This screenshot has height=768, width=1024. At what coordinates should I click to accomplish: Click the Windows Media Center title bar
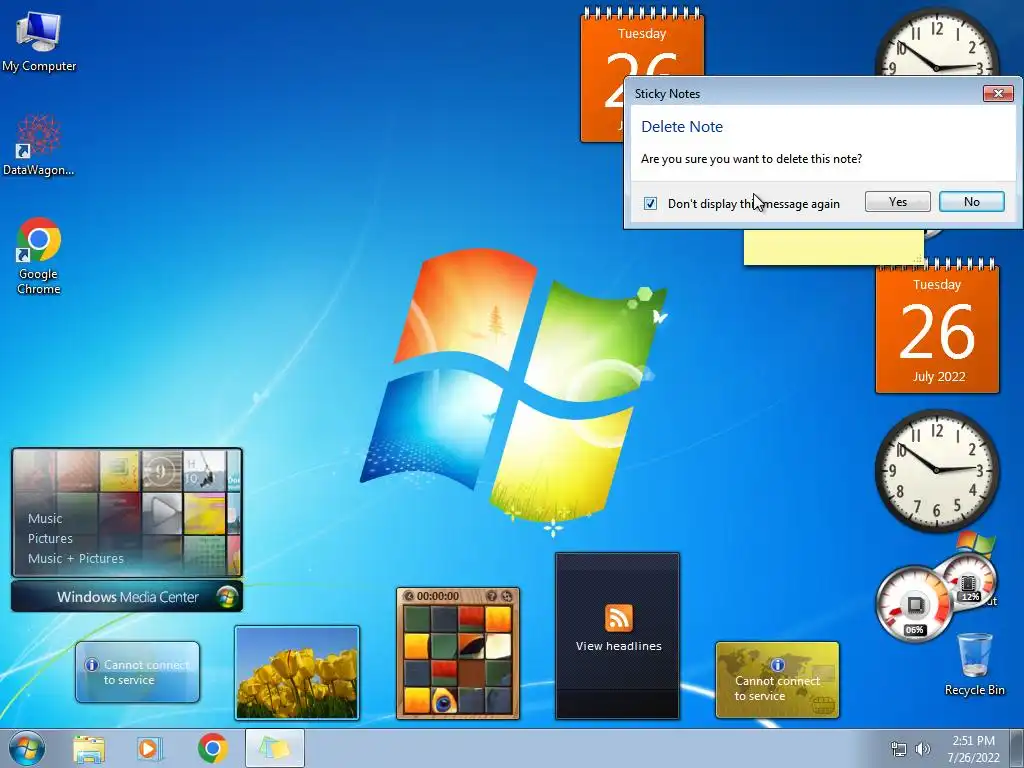(x=127, y=597)
